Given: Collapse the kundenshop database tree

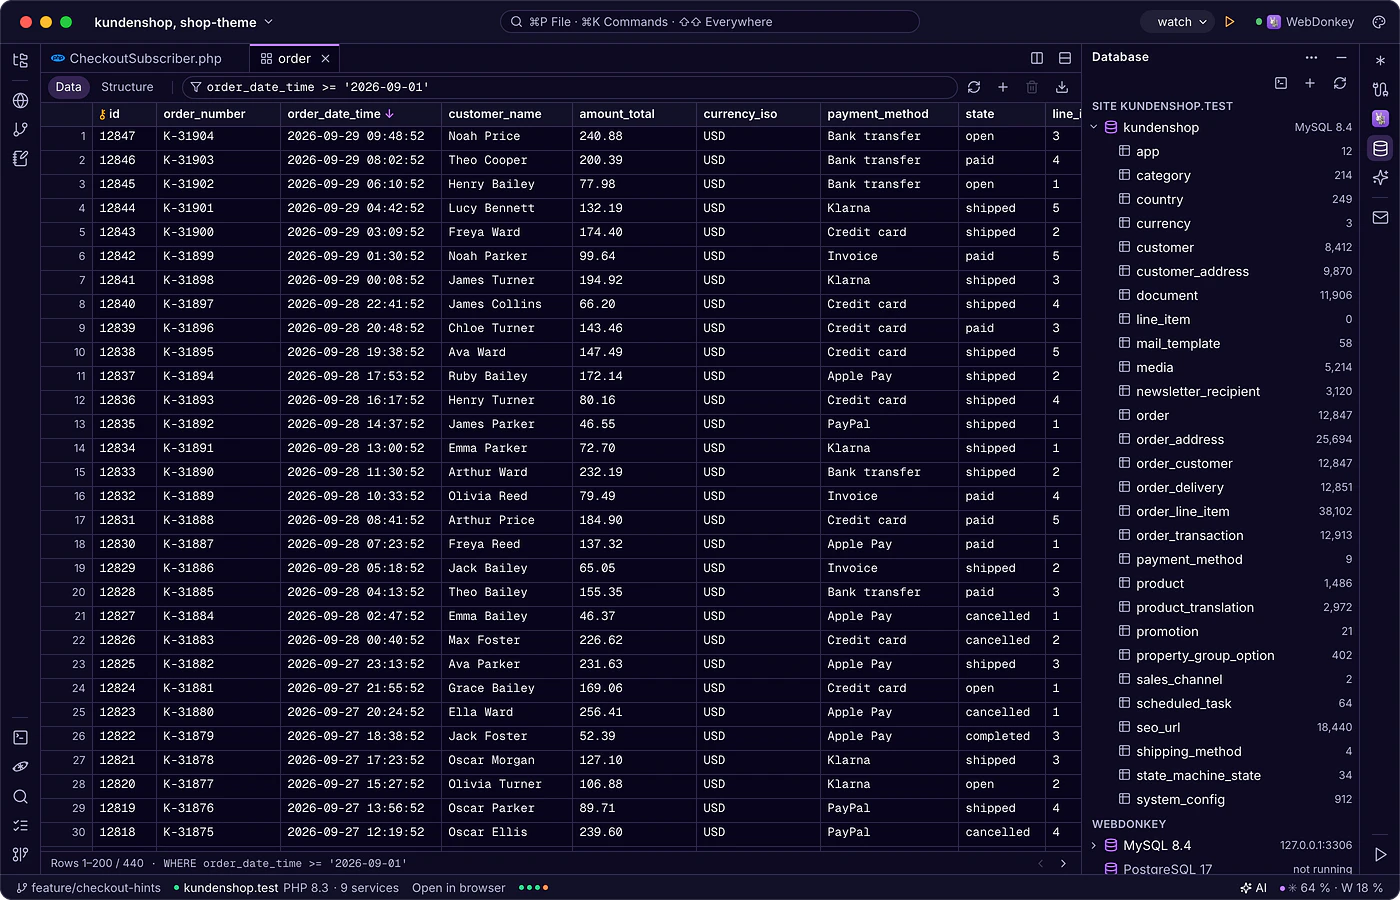Looking at the screenshot, I should tap(1094, 127).
